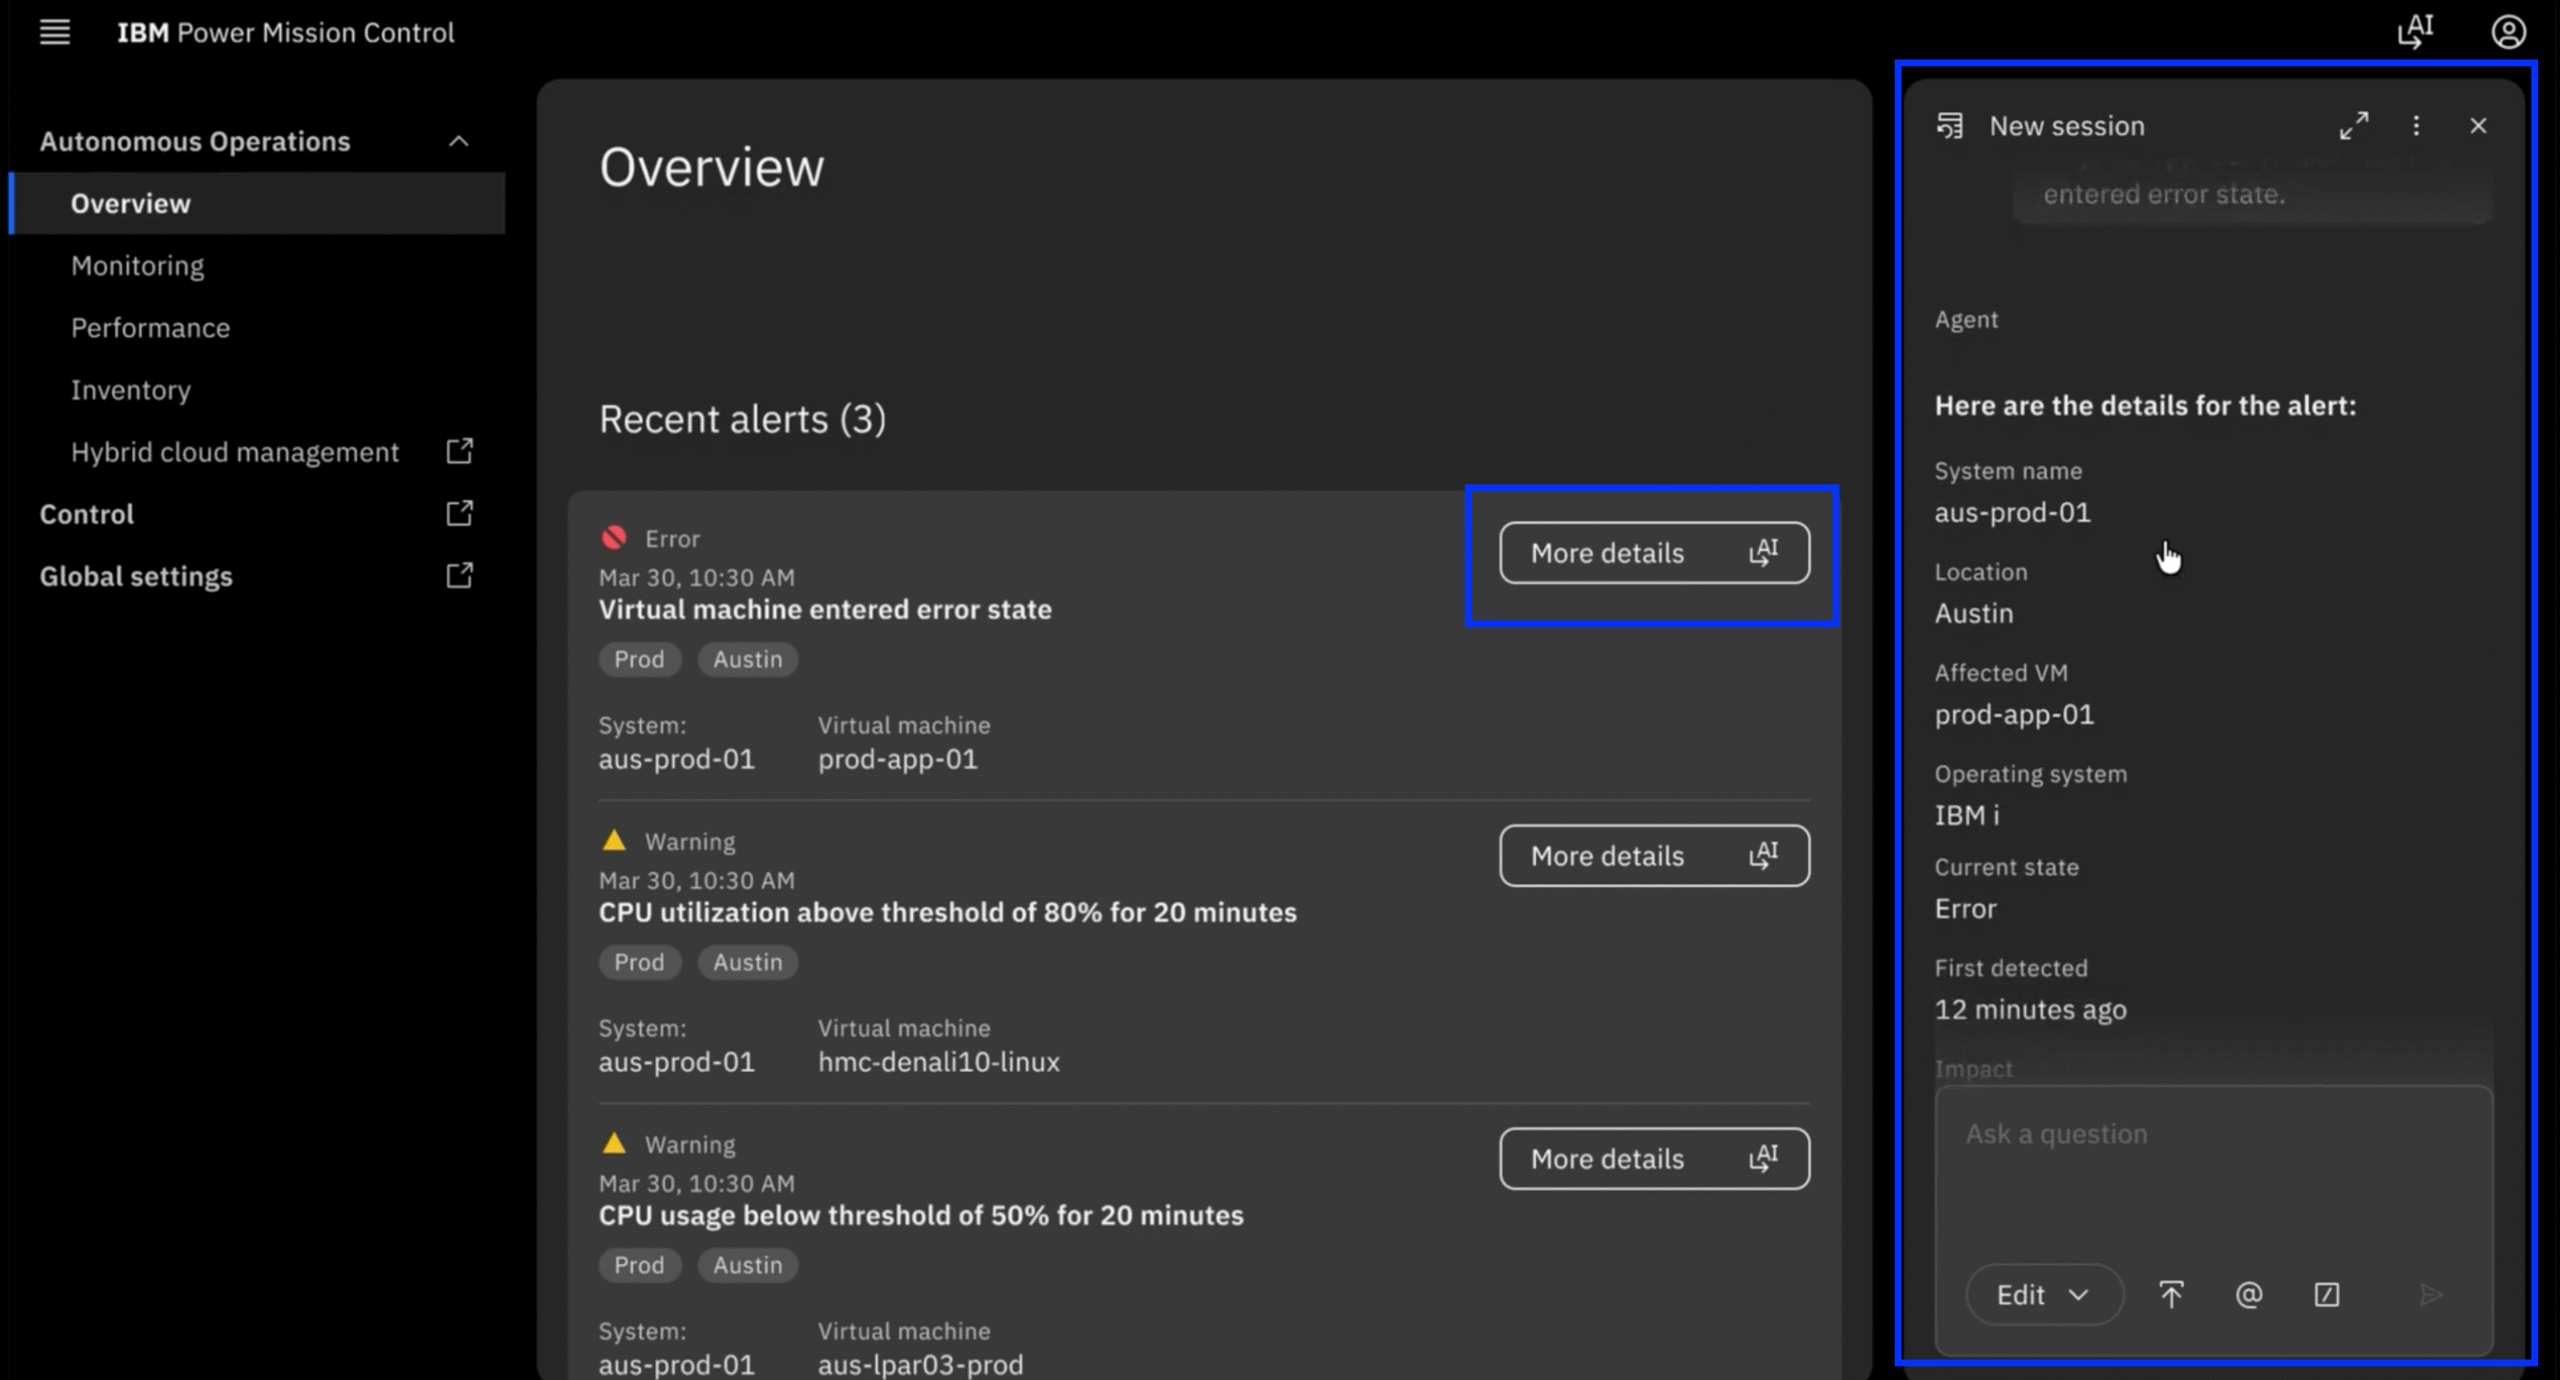Select Overview in the sidebar
2560x1380 pixels.
point(258,203)
